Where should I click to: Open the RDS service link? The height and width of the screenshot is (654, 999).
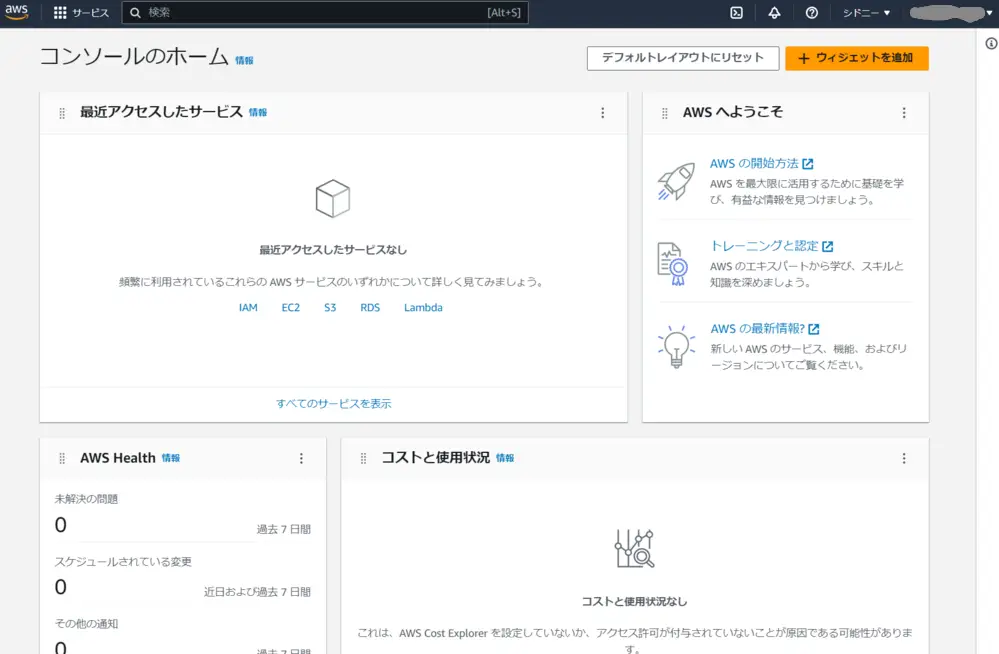370,307
